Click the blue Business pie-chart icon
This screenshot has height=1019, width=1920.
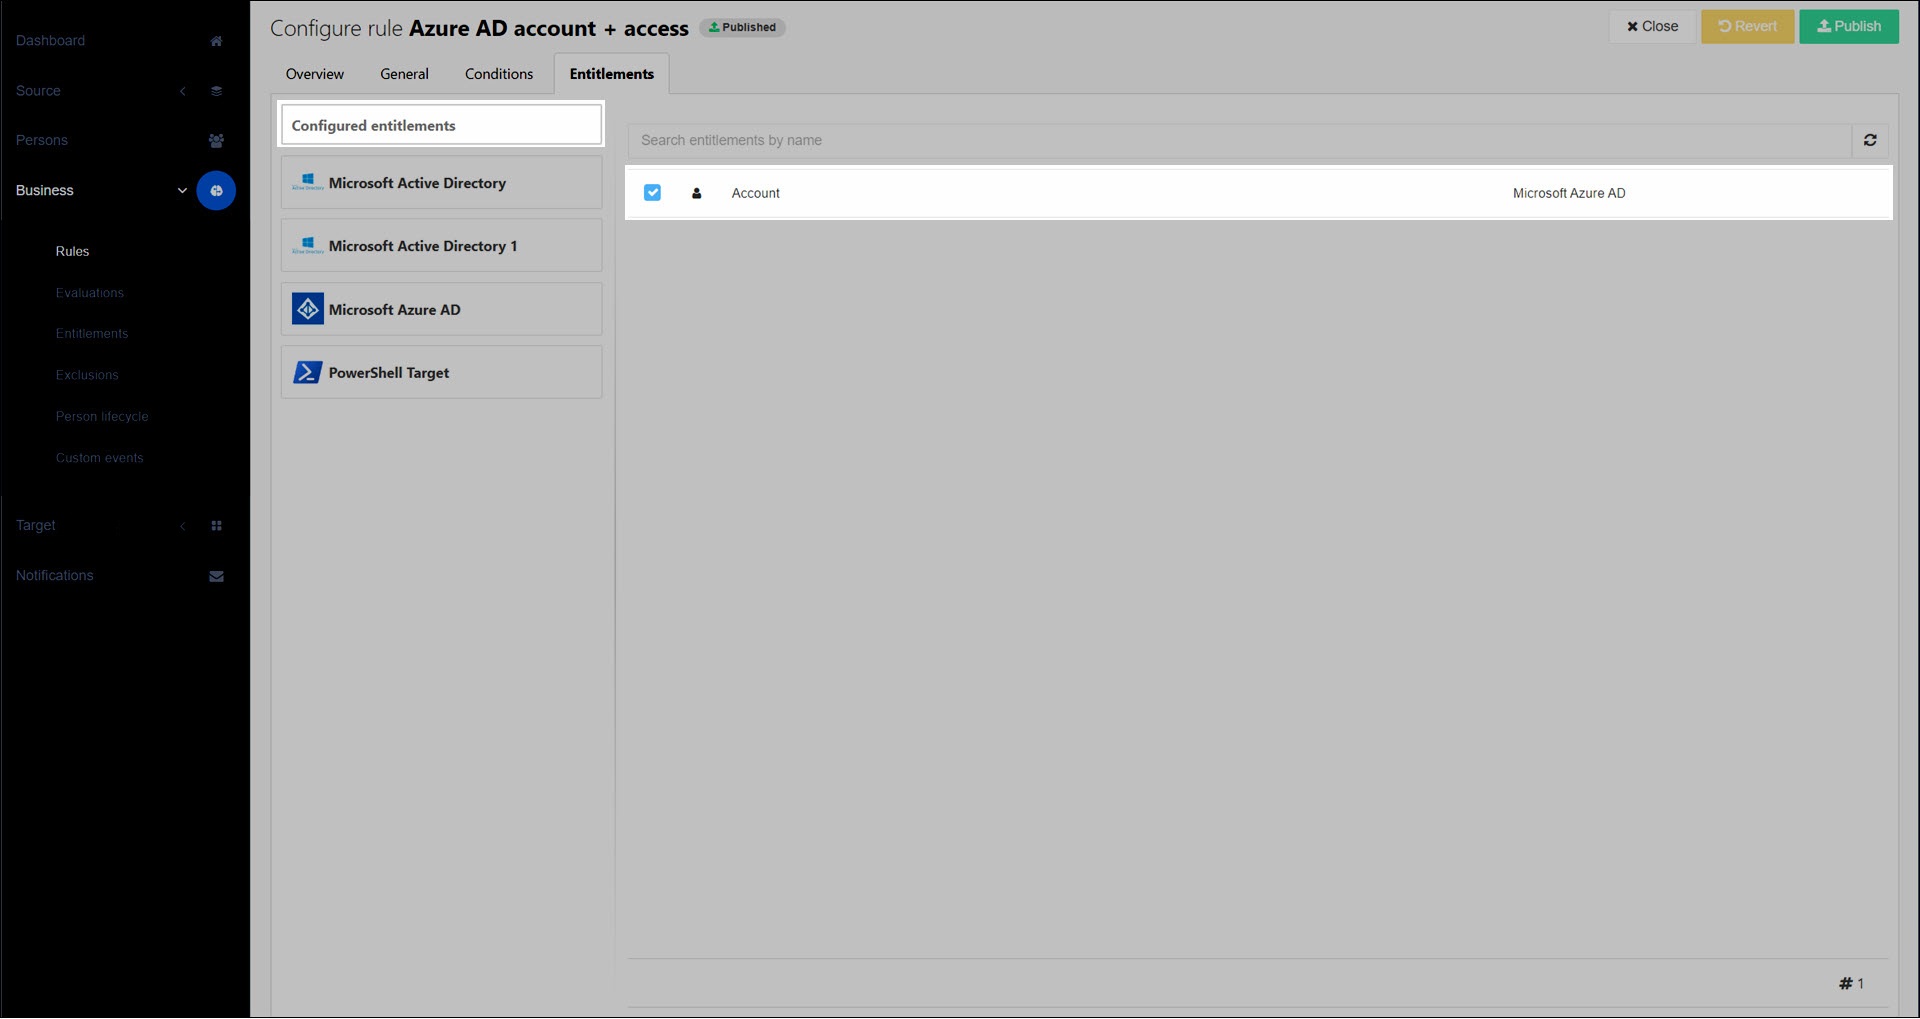[216, 191]
